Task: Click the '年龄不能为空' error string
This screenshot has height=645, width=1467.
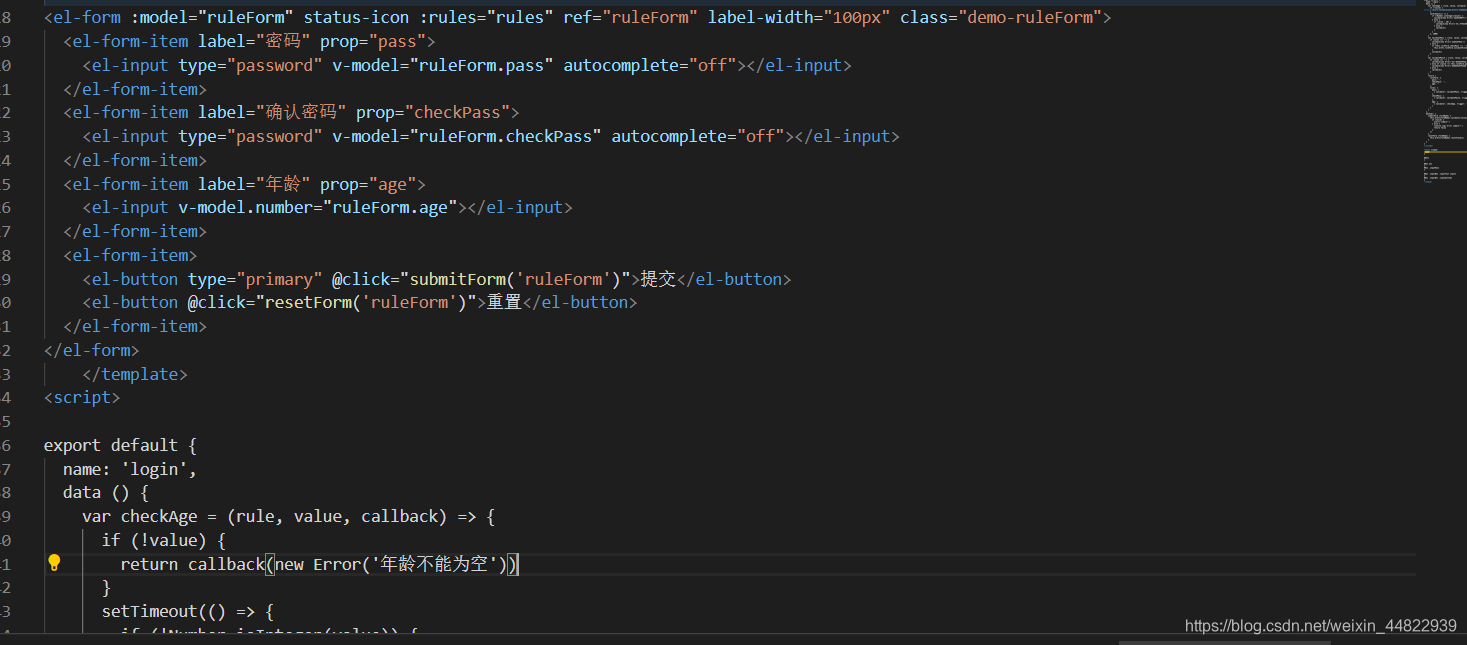Action: [x=437, y=564]
